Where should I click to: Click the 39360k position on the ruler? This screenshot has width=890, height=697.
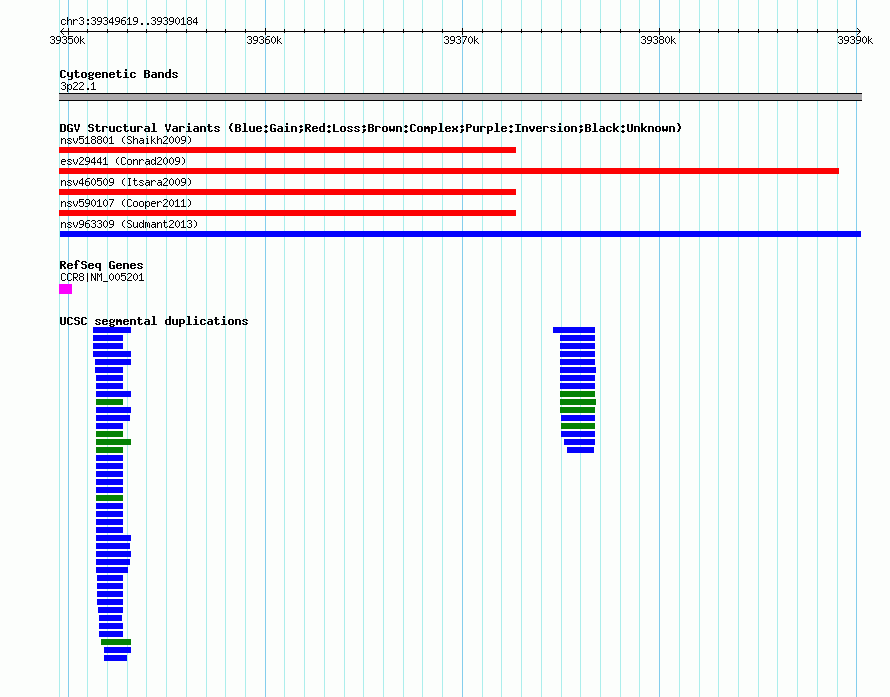point(264,40)
